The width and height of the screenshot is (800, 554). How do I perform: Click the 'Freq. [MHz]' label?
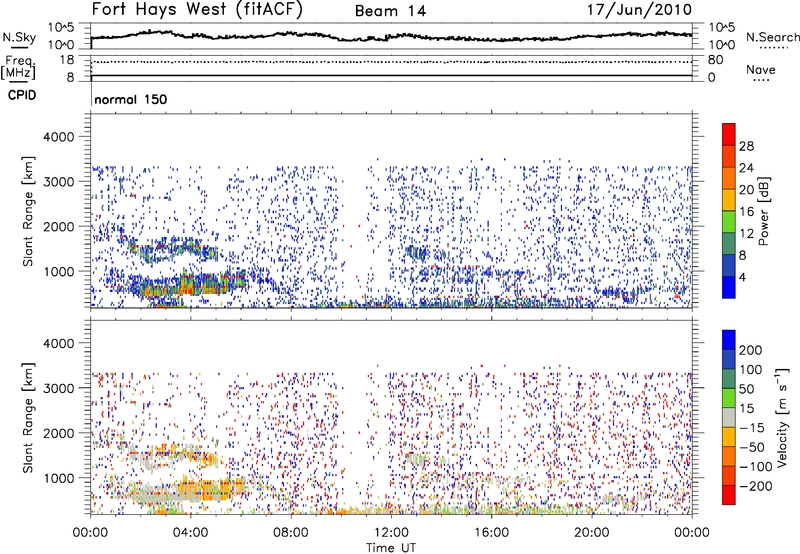pos(19,67)
